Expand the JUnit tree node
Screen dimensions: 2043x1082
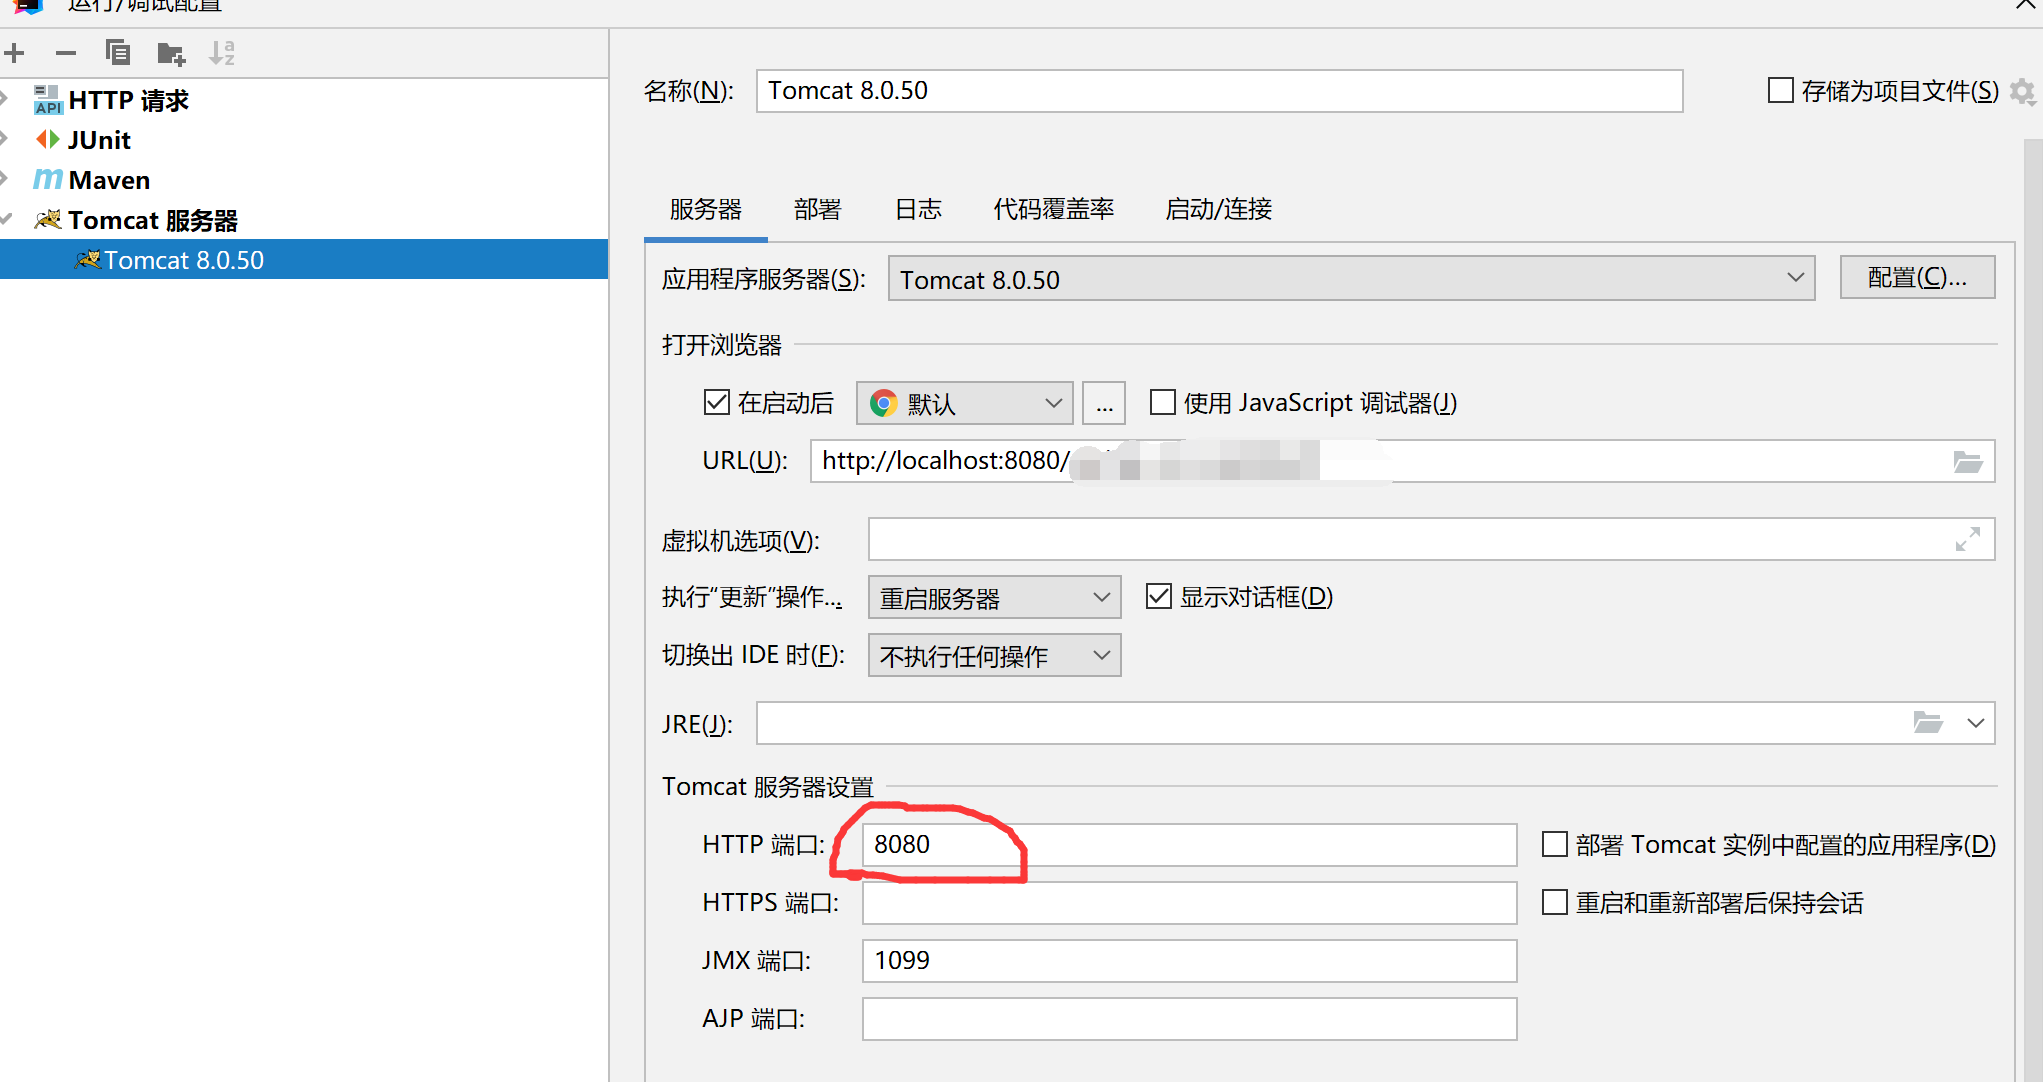tap(4, 138)
